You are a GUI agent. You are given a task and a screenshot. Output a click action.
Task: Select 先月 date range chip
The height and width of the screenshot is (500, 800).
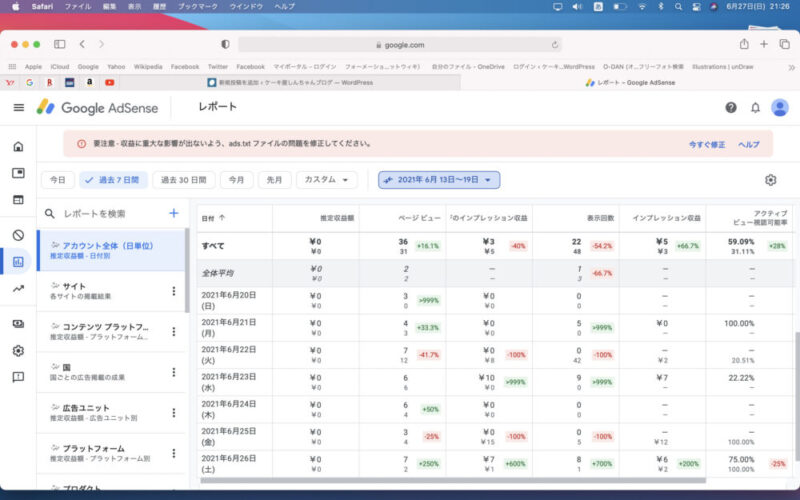tap(274, 180)
